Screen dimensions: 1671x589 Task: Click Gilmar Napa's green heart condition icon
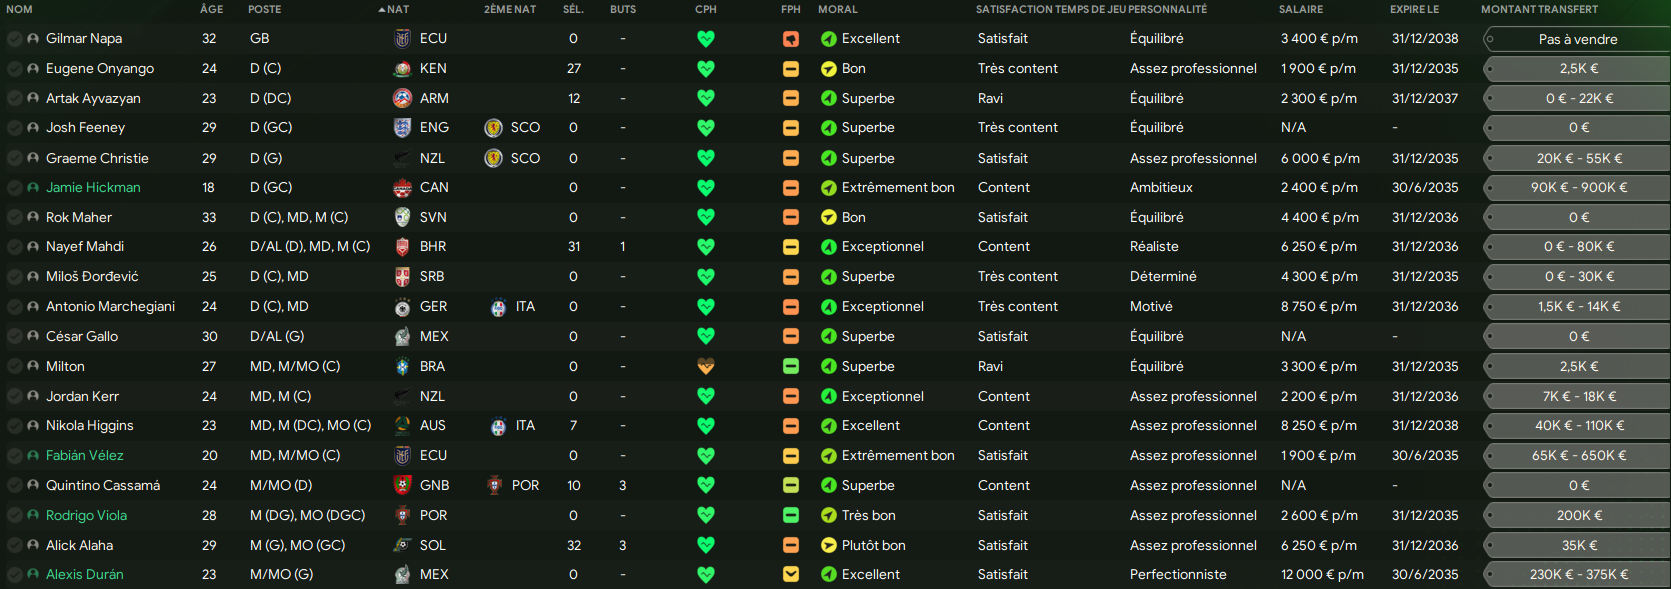[x=705, y=39]
